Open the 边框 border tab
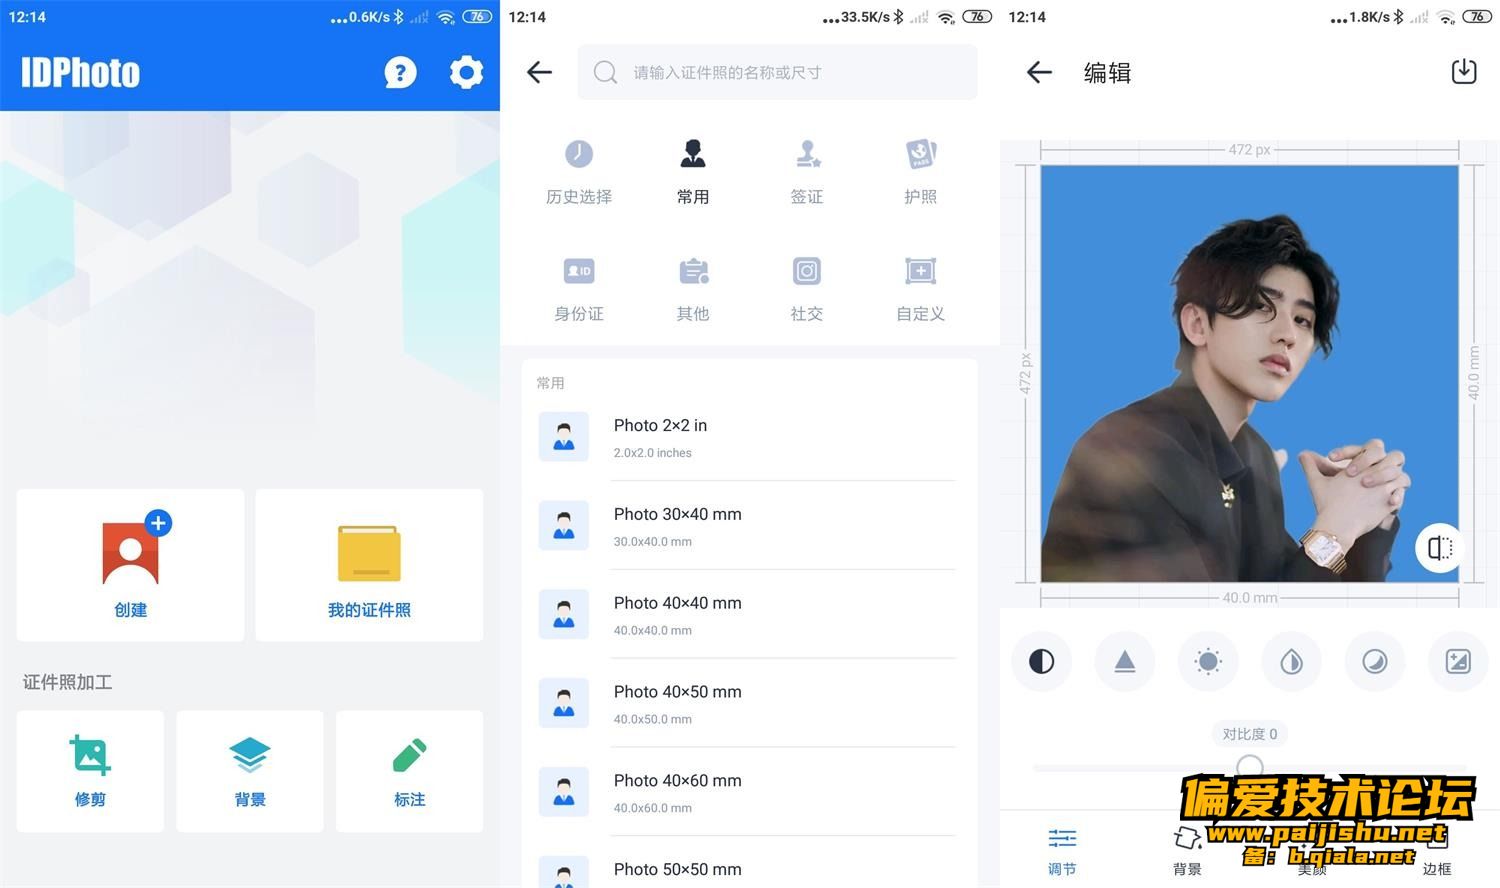This screenshot has width=1500, height=888. pos(1437,852)
